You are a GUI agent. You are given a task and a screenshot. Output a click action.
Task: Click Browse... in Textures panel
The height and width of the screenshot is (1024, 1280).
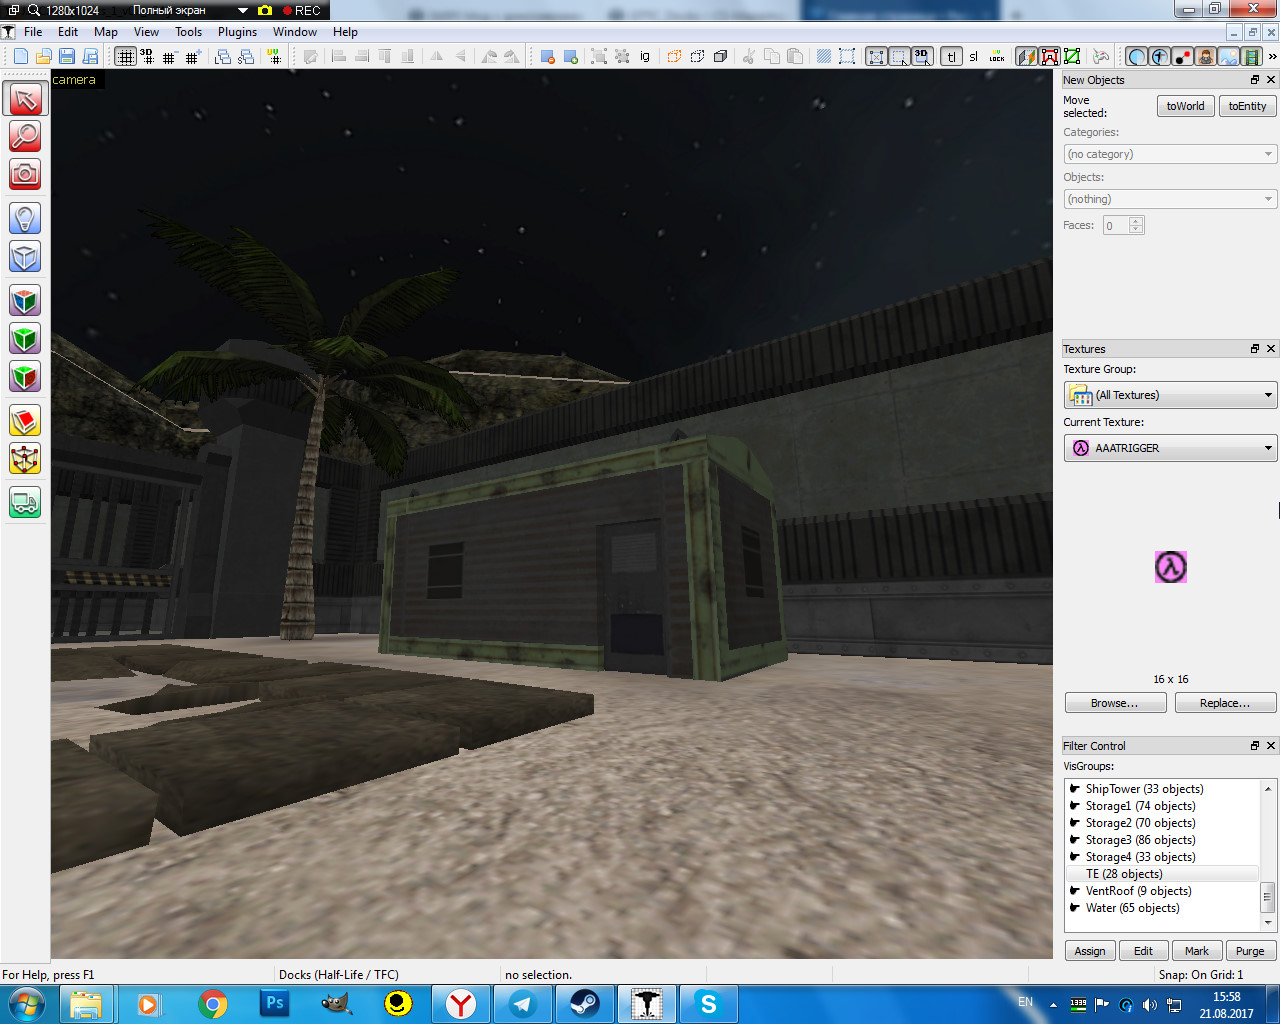1115,703
